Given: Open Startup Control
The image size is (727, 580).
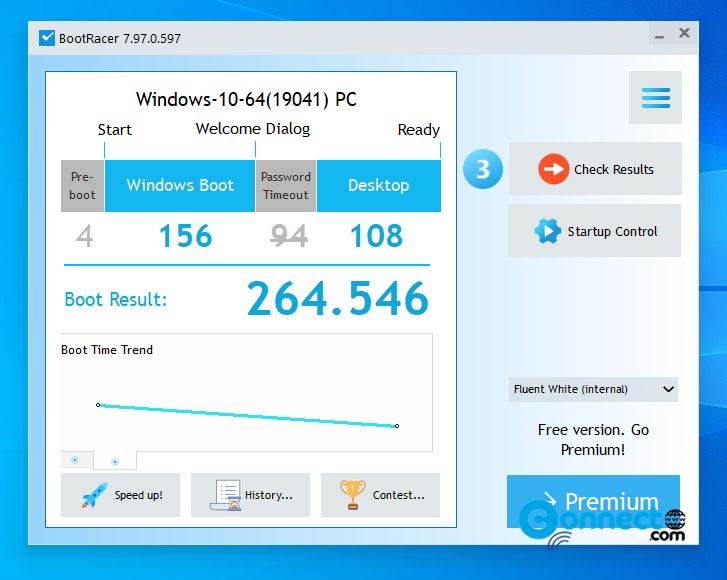Looking at the screenshot, I should click(595, 230).
